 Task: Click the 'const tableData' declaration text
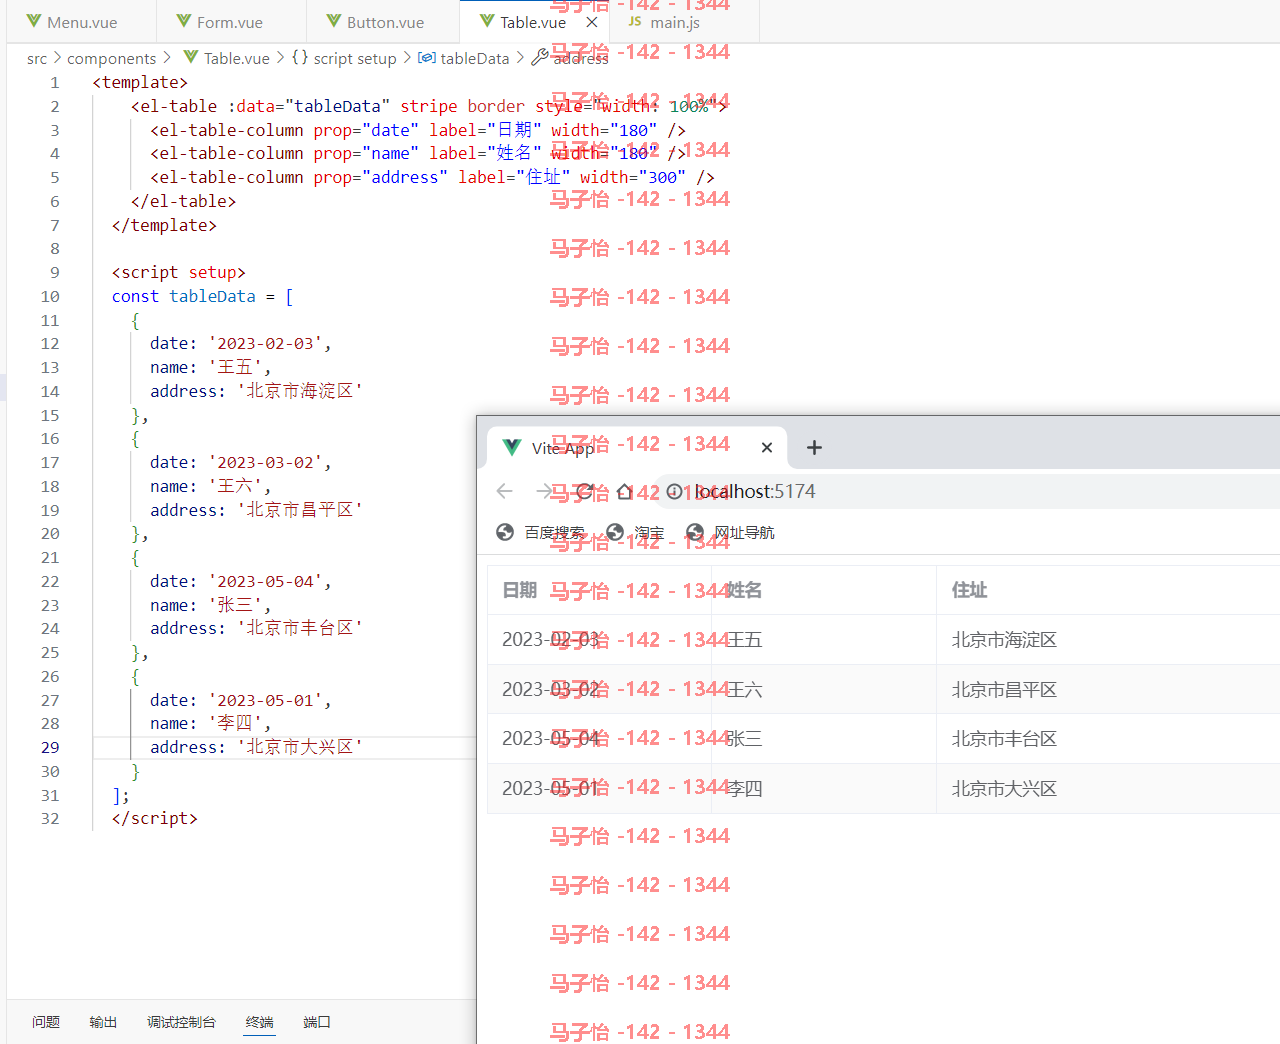click(x=184, y=296)
